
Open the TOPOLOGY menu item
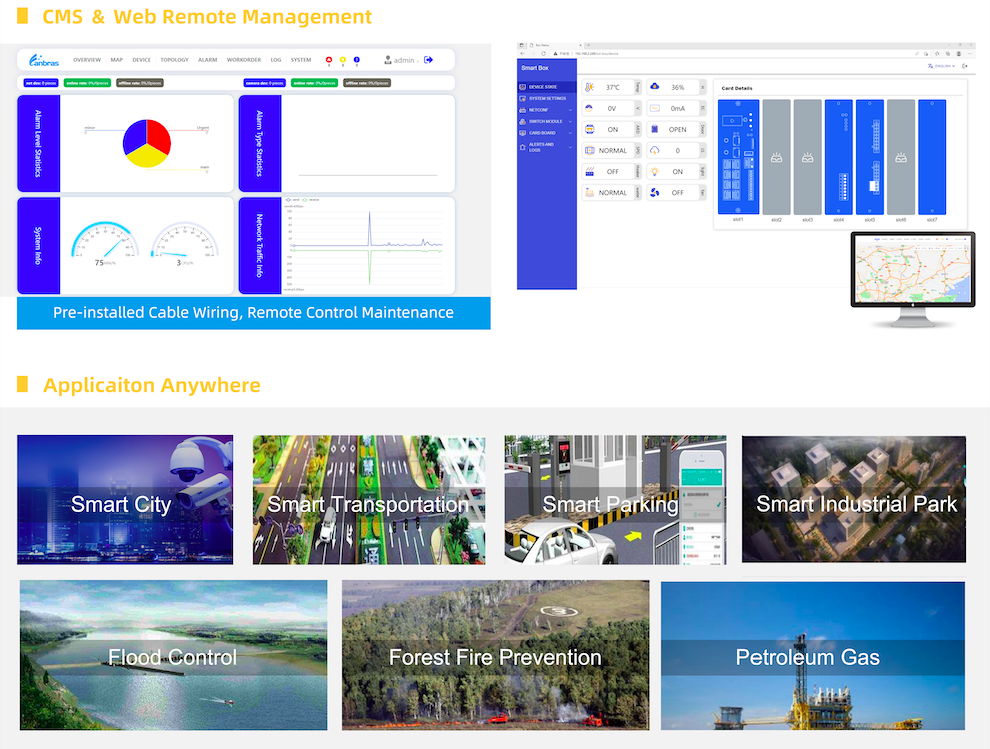coord(175,59)
